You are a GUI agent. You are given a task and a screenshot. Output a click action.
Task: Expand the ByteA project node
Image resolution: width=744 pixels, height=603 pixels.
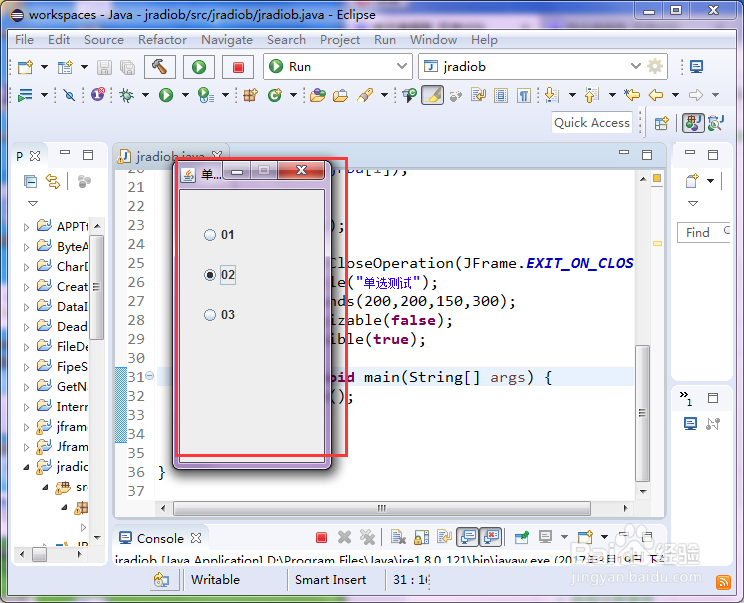click(x=26, y=247)
